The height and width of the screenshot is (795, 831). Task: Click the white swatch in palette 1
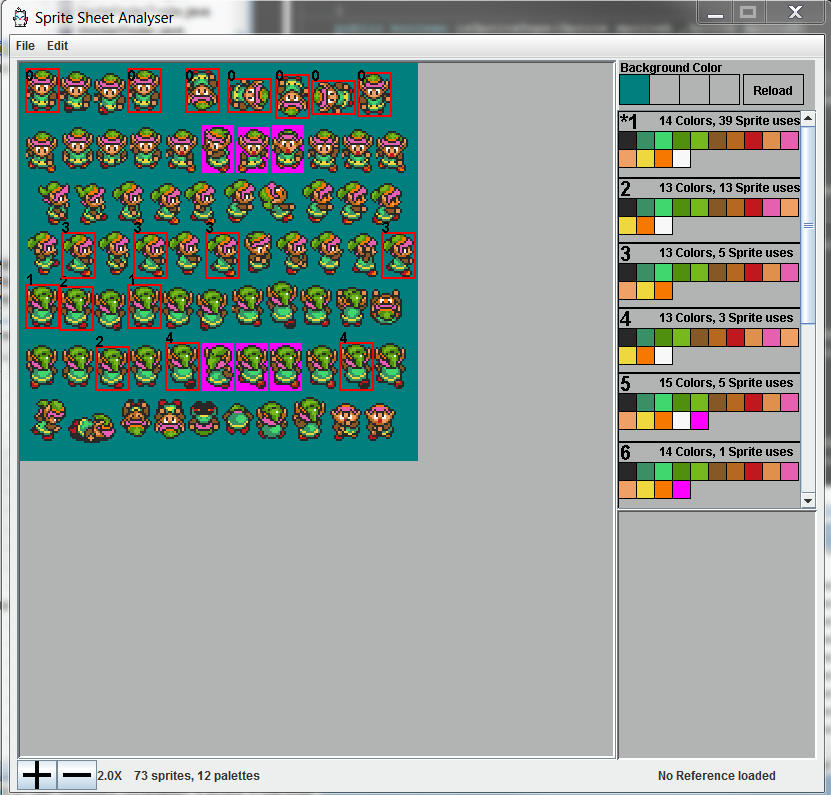click(681, 158)
